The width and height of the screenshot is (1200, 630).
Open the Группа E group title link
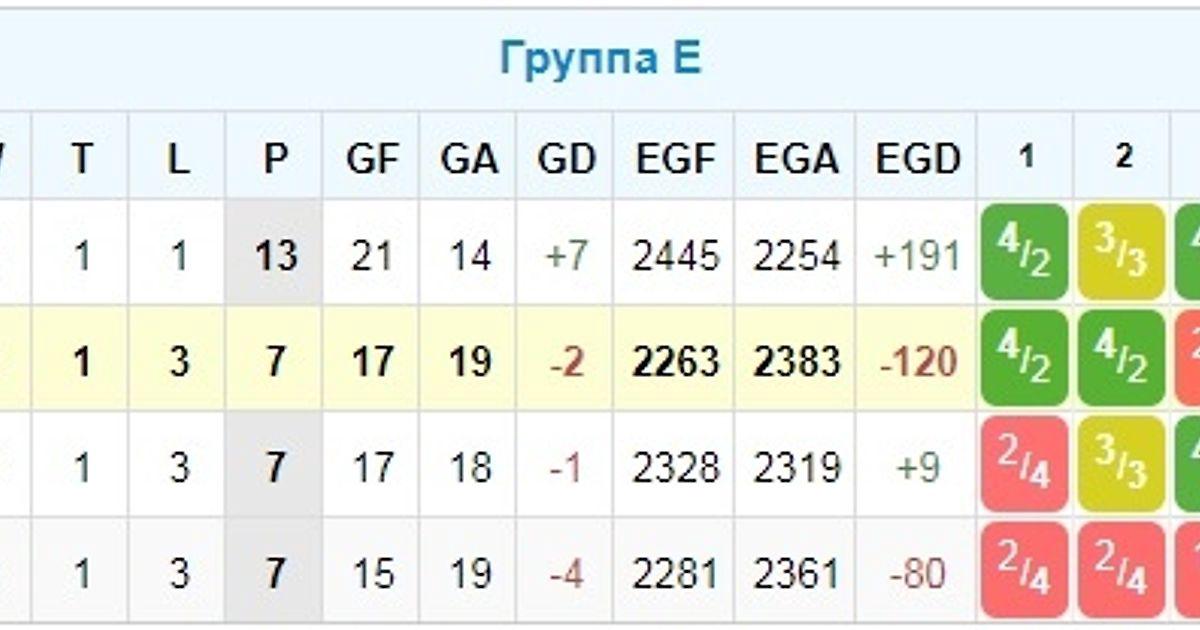click(600, 59)
